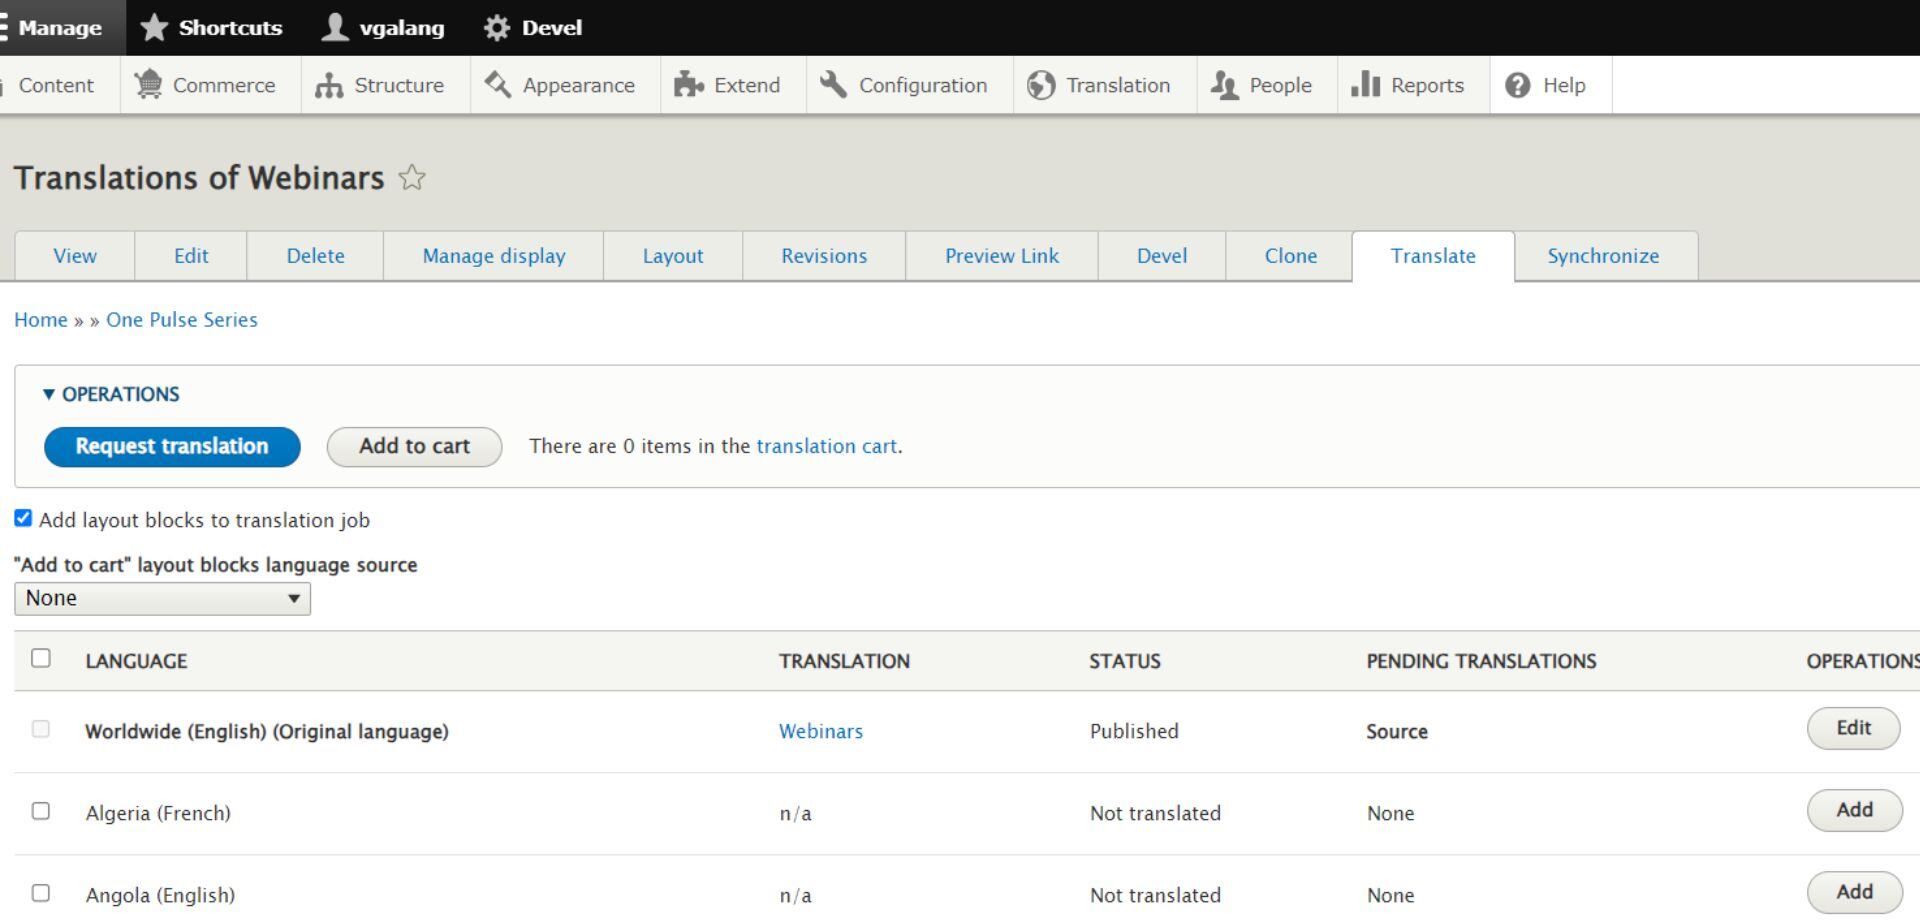Add page to shortcuts with the star icon
Screen dimensions: 1920x924
(x=412, y=178)
